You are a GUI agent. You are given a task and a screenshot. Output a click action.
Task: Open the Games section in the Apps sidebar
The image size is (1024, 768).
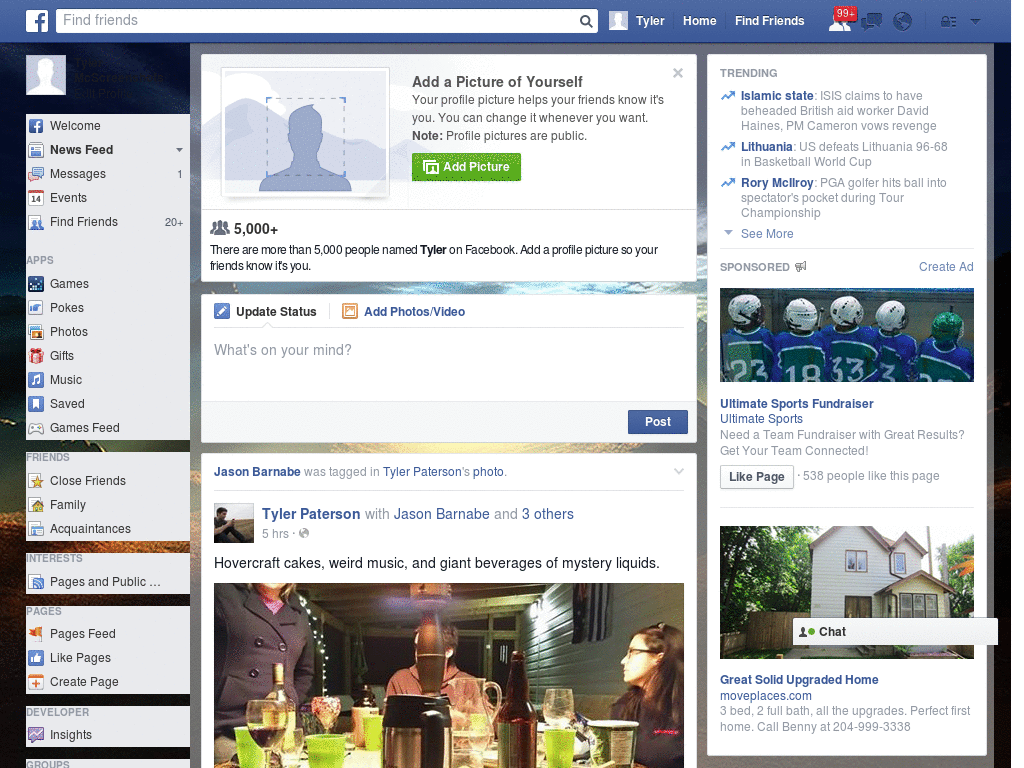click(68, 283)
